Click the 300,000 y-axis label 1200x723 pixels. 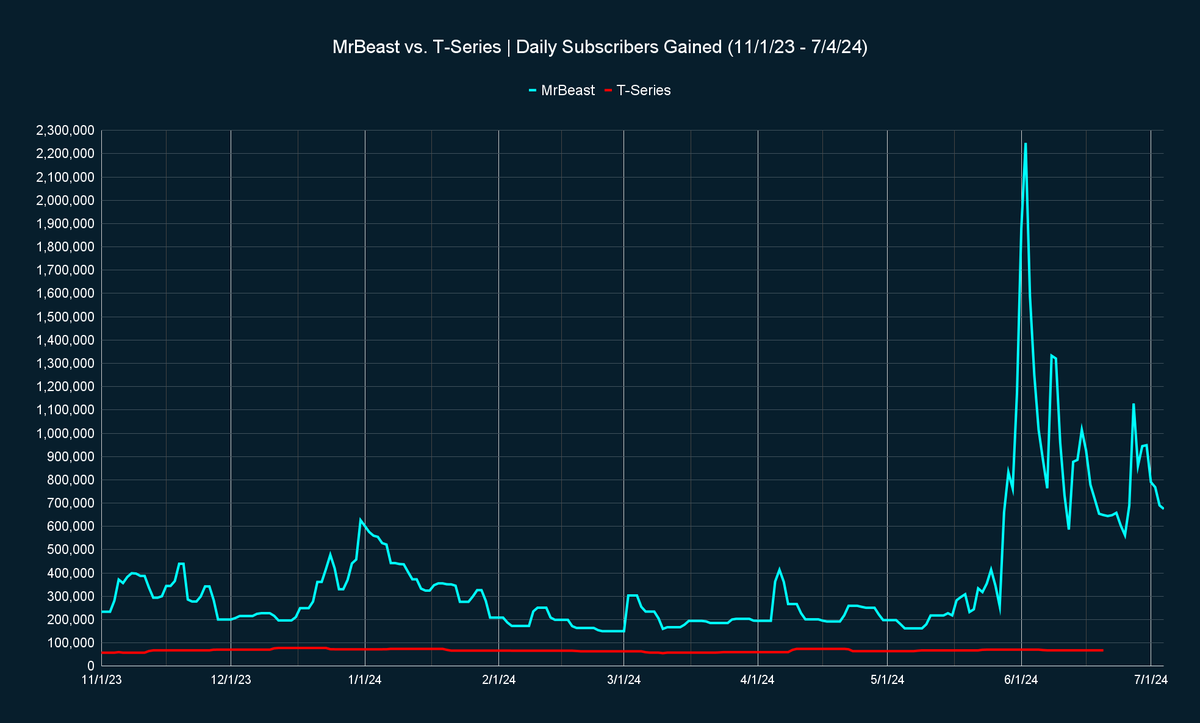pyautogui.click(x=71, y=596)
